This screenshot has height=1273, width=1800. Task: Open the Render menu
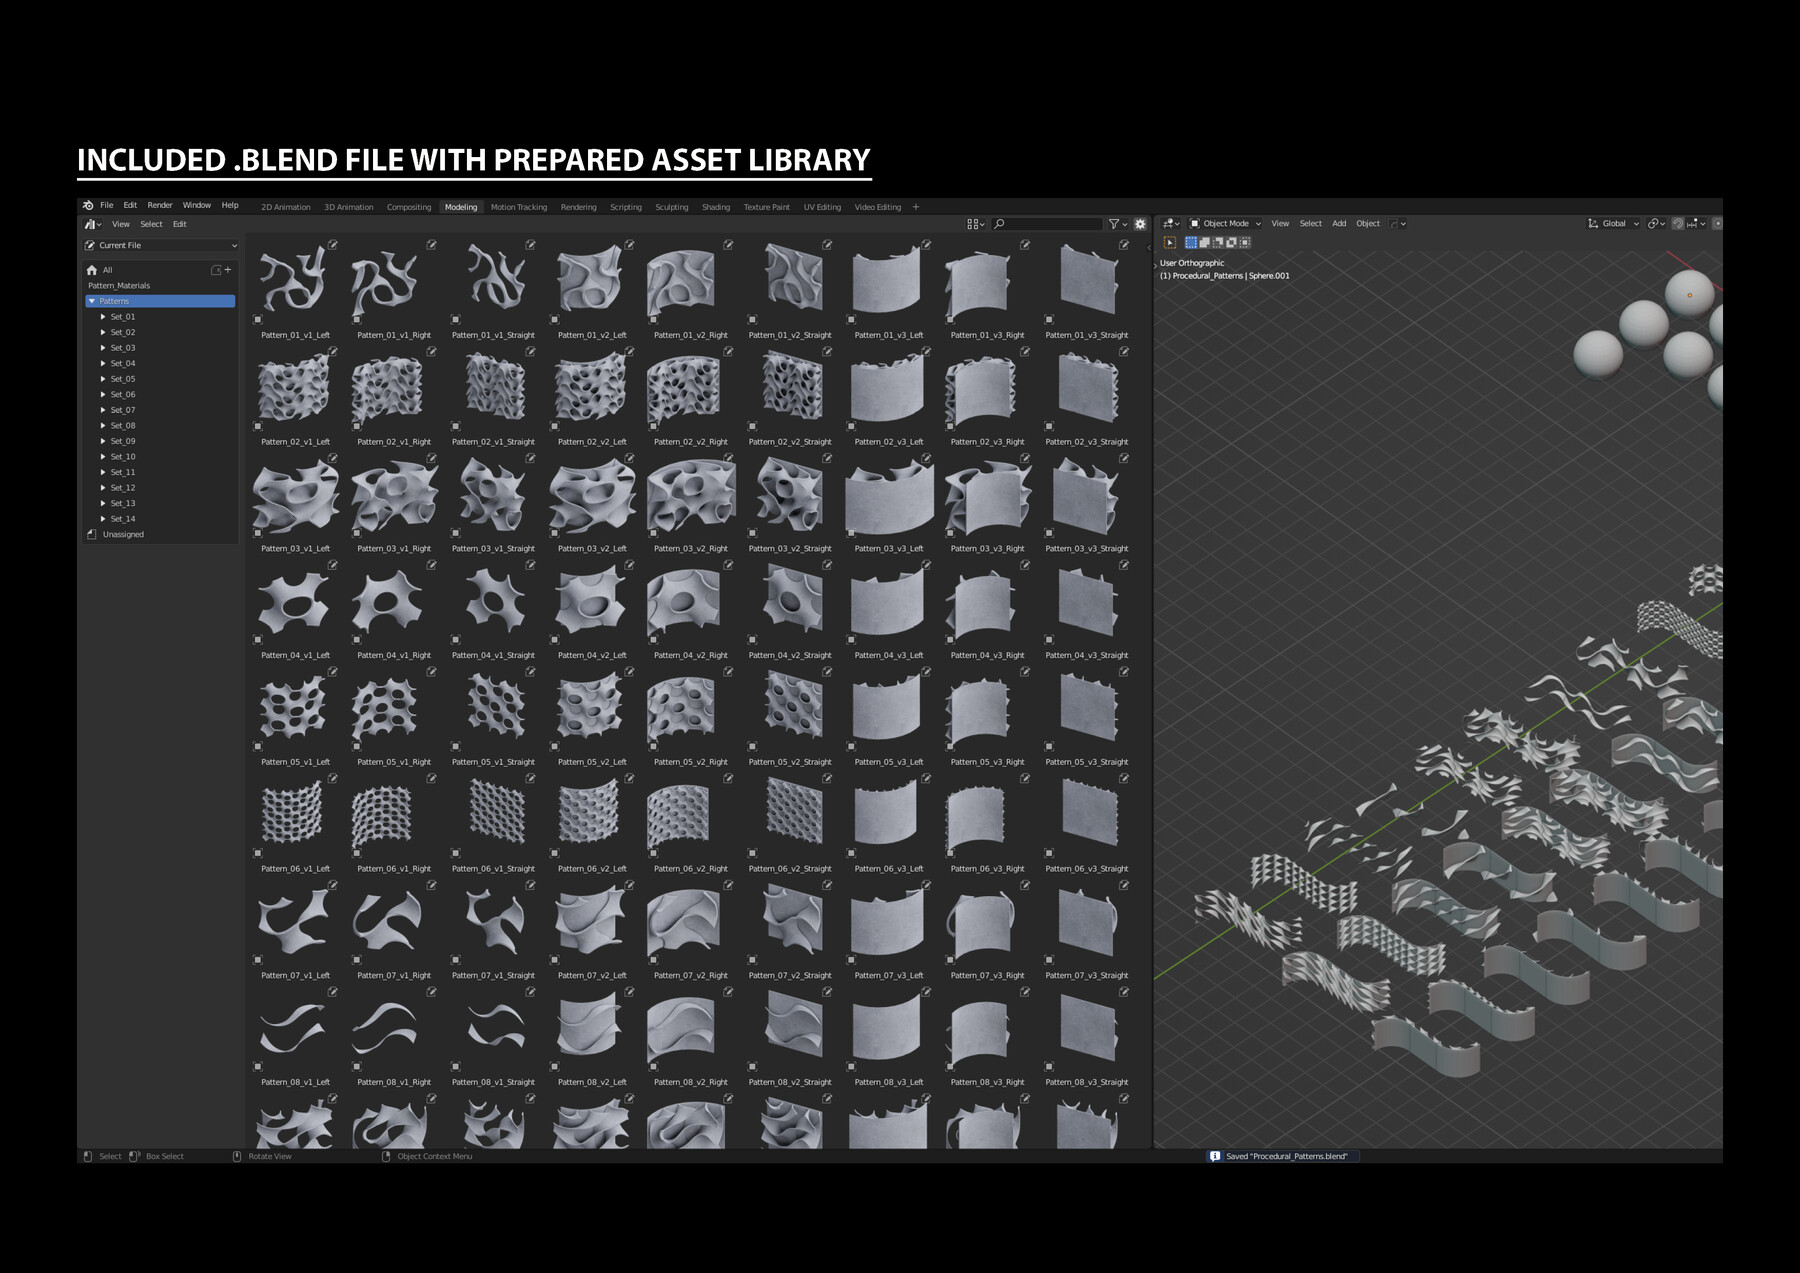160,204
